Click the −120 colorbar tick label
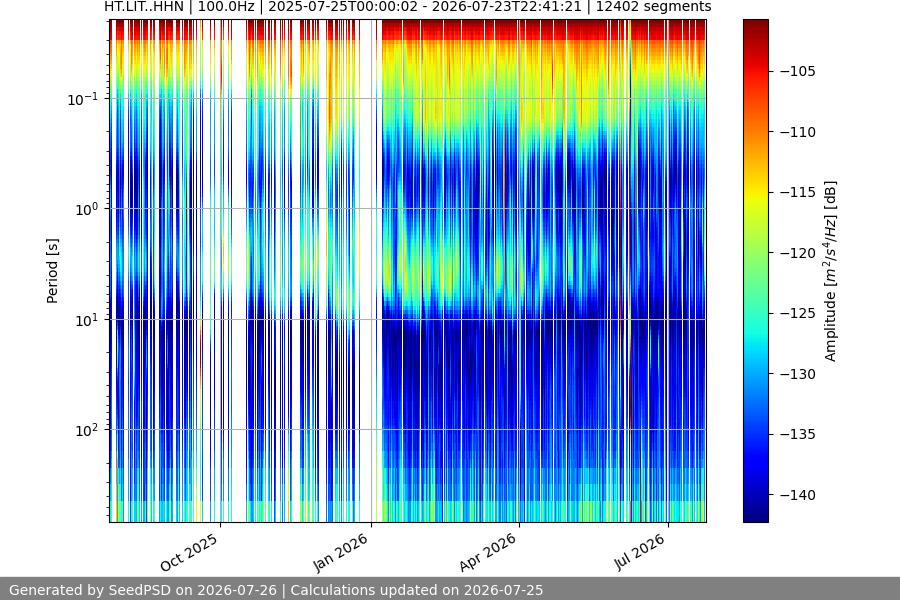The height and width of the screenshot is (600, 900). point(798,253)
